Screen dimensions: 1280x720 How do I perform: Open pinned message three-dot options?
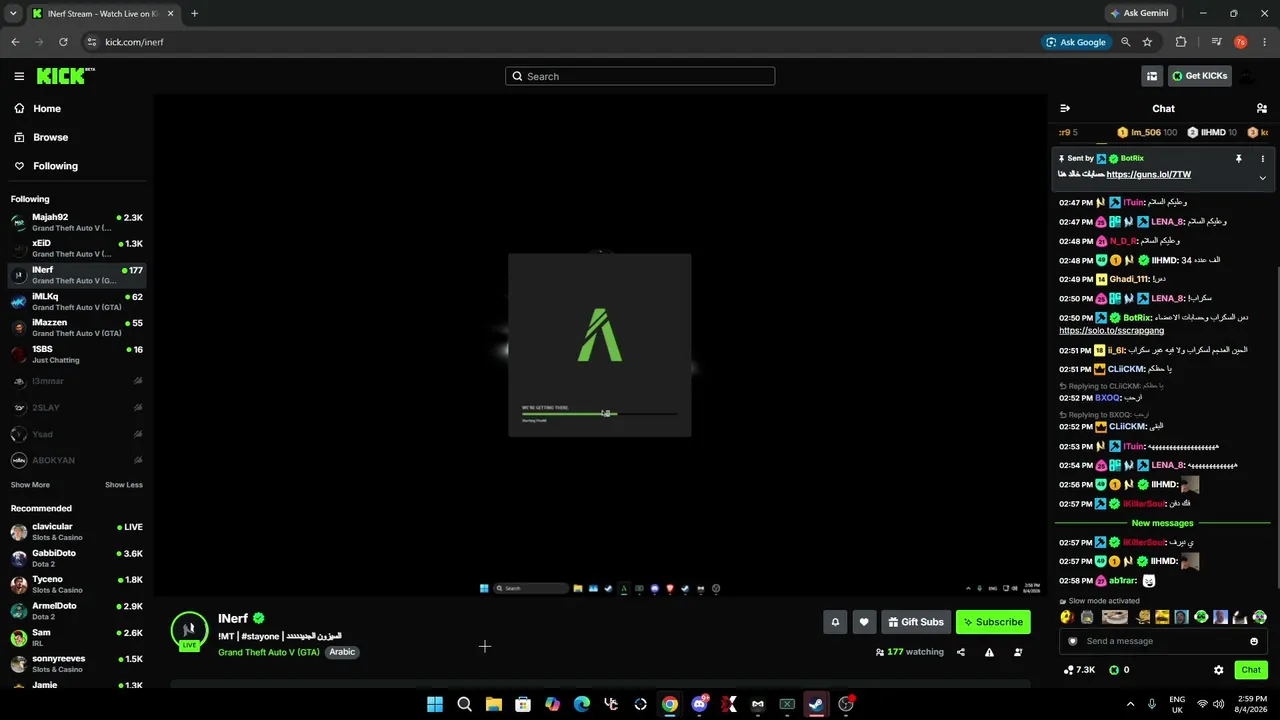coord(1262,159)
